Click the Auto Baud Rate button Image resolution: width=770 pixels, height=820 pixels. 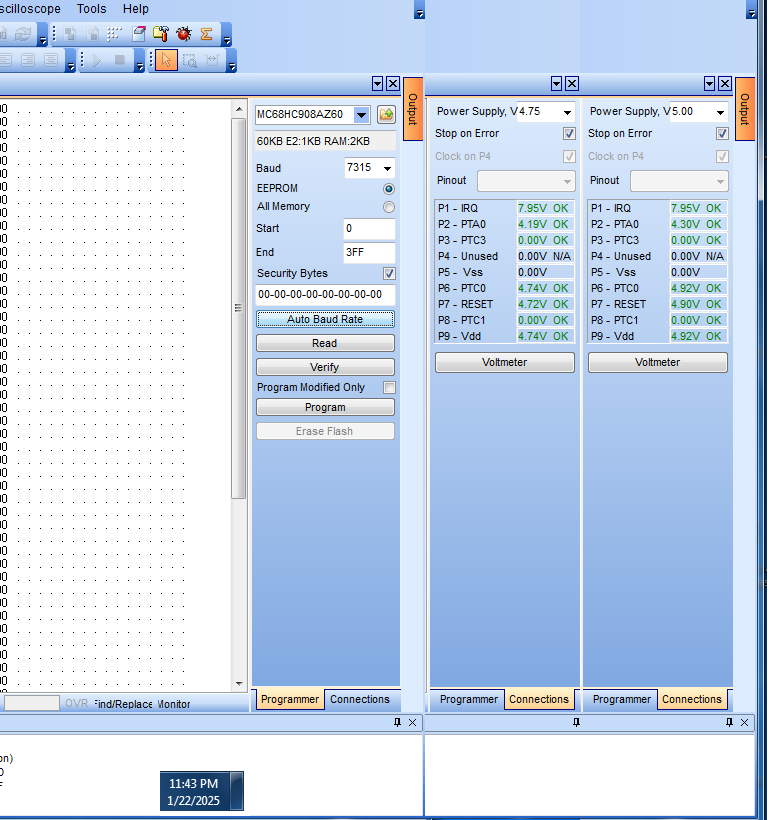click(x=325, y=319)
